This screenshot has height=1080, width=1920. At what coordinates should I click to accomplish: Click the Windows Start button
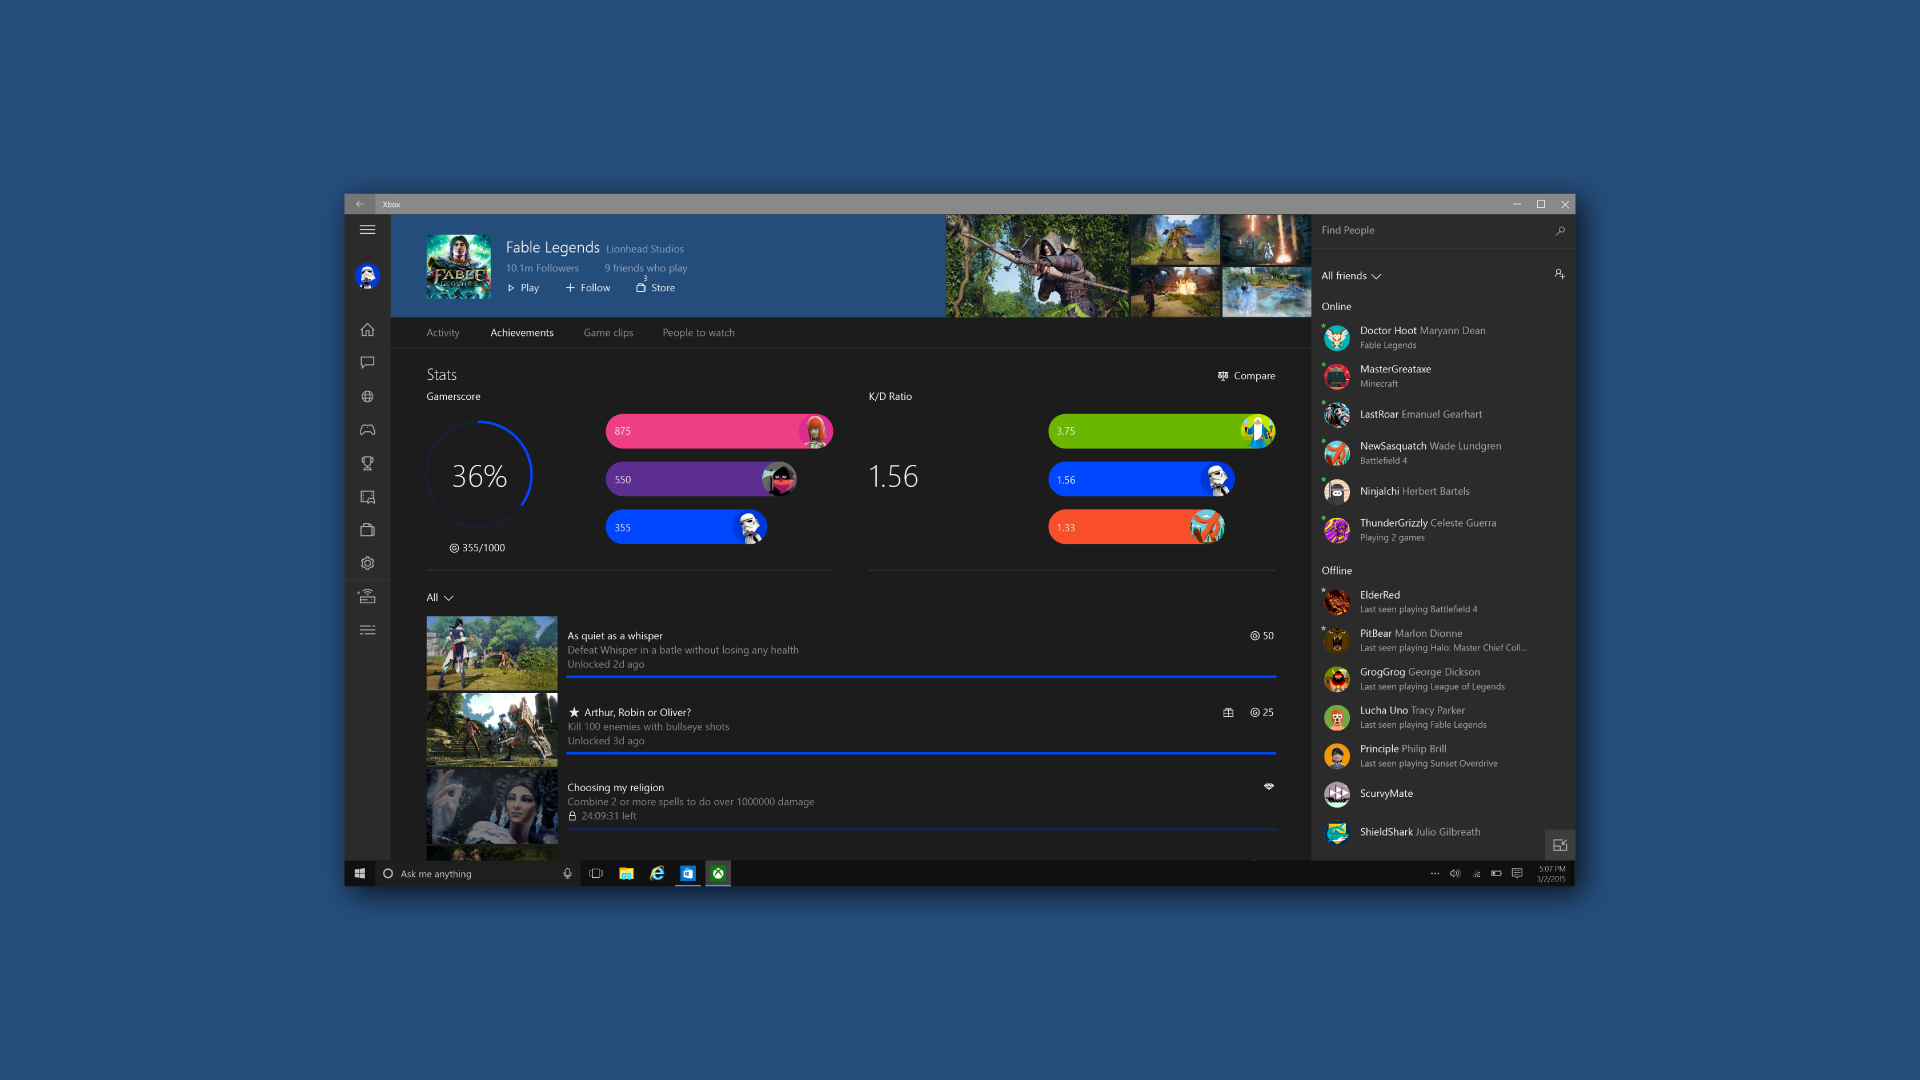[359, 873]
